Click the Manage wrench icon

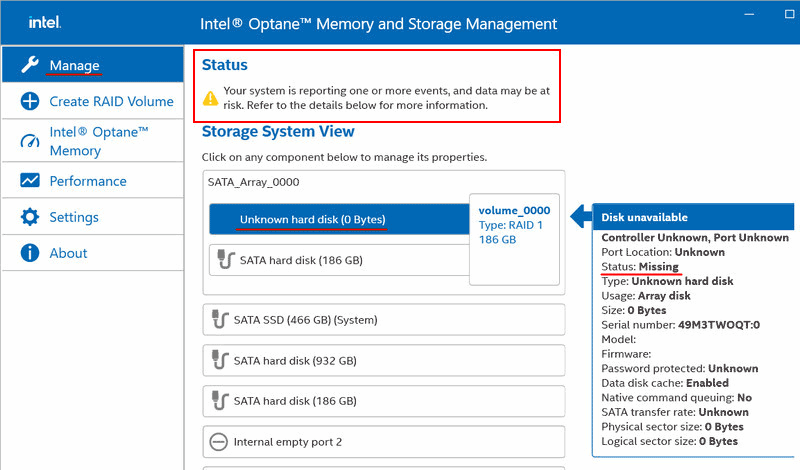30,65
